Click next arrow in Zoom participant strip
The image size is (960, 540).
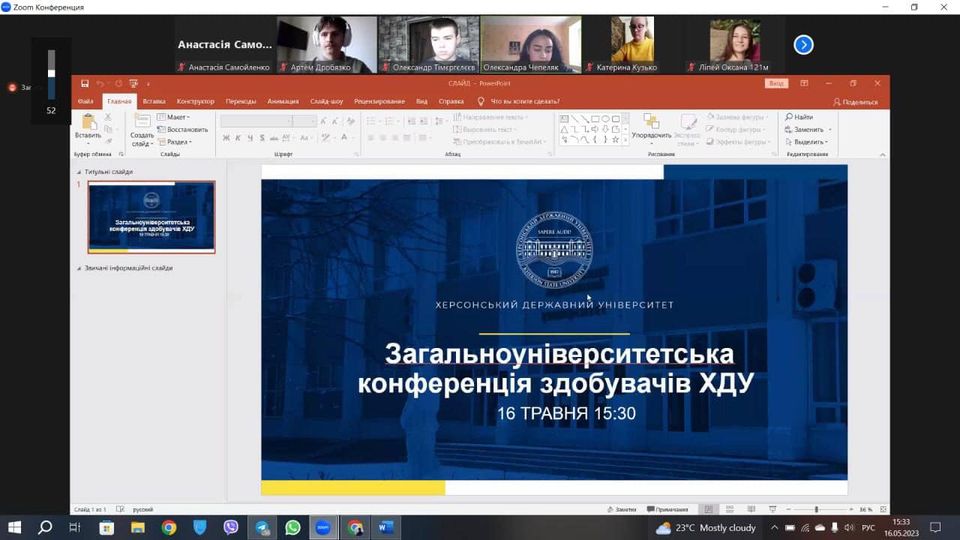coord(803,44)
